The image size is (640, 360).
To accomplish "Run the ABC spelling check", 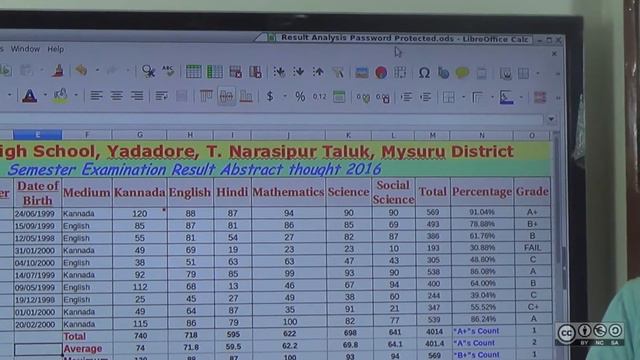I will click(168, 71).
